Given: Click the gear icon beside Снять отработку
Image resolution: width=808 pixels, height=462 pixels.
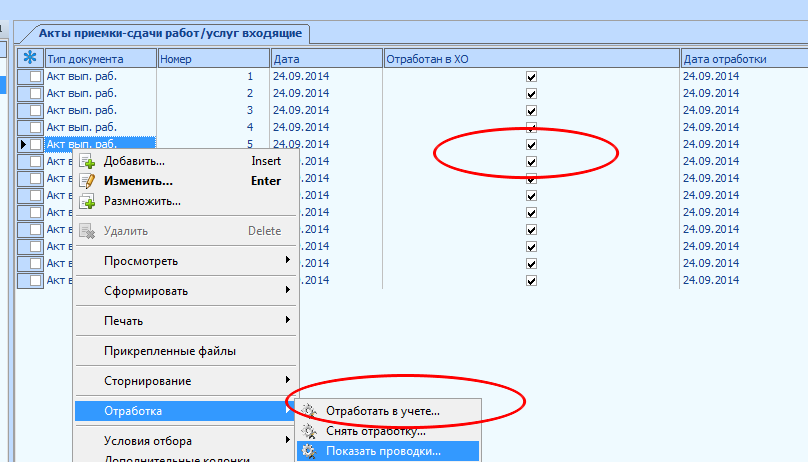Looking at the screenshot, I should [x=310, y=431].
